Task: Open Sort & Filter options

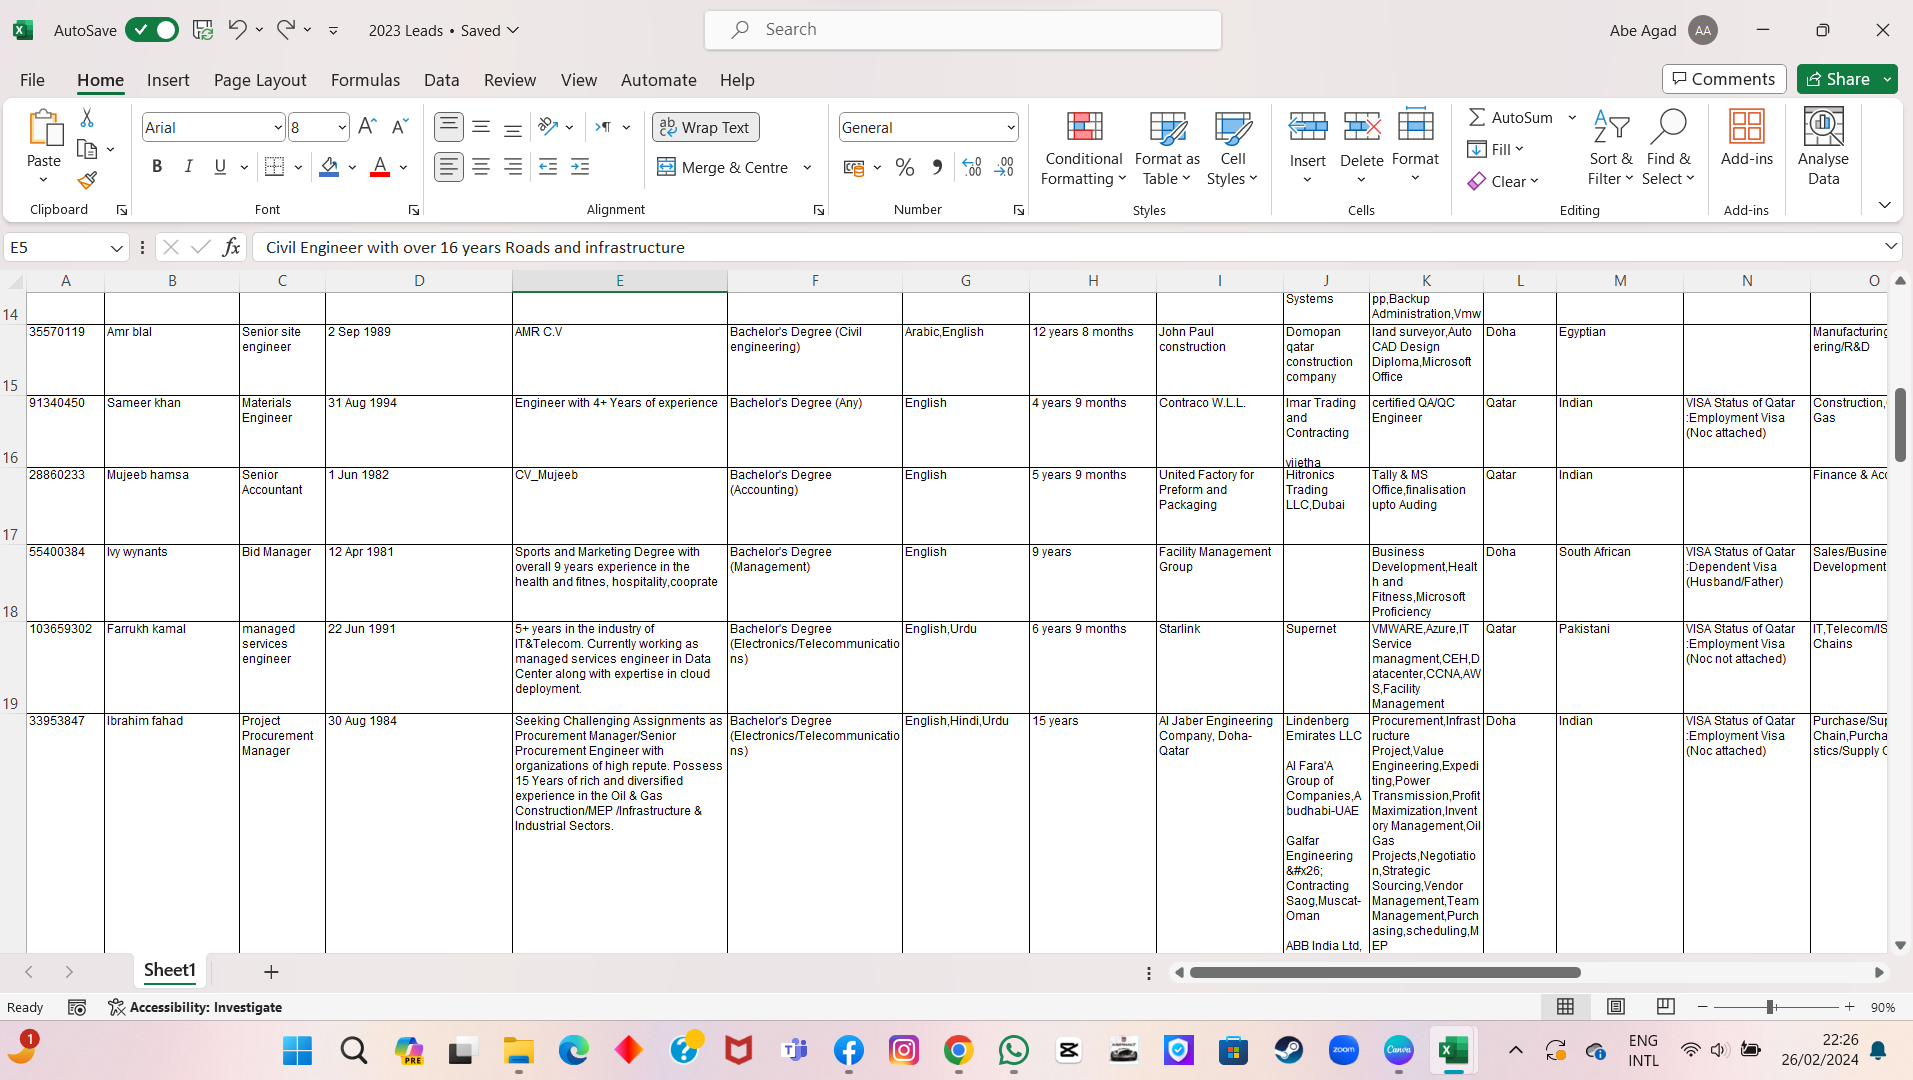Action: pos(1610,148)
